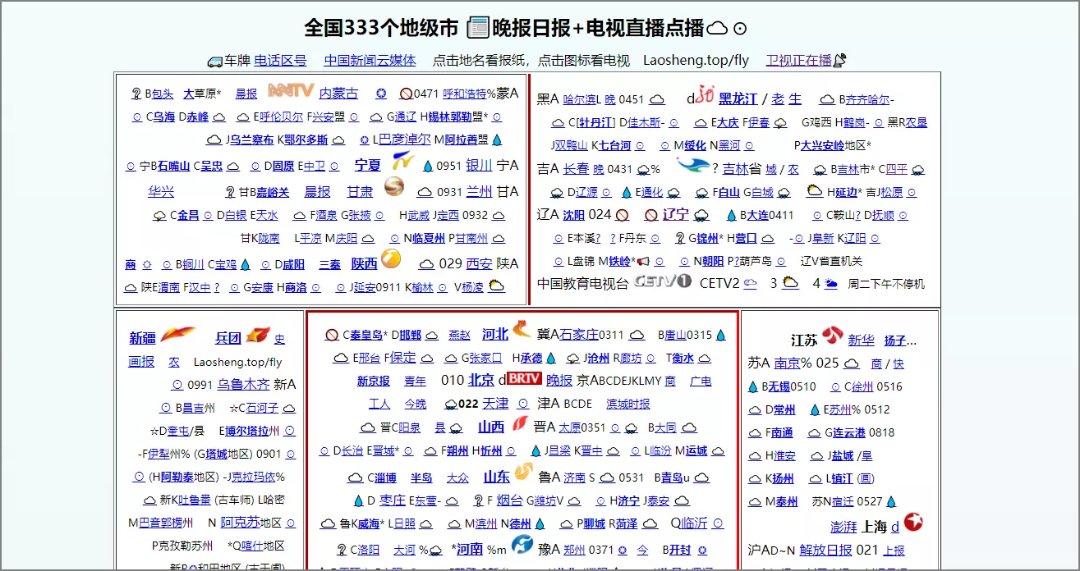The height and width of the screenshot is (571, 1080).
Task: Click the cloud icon before 029 西安
Action: 426,264
